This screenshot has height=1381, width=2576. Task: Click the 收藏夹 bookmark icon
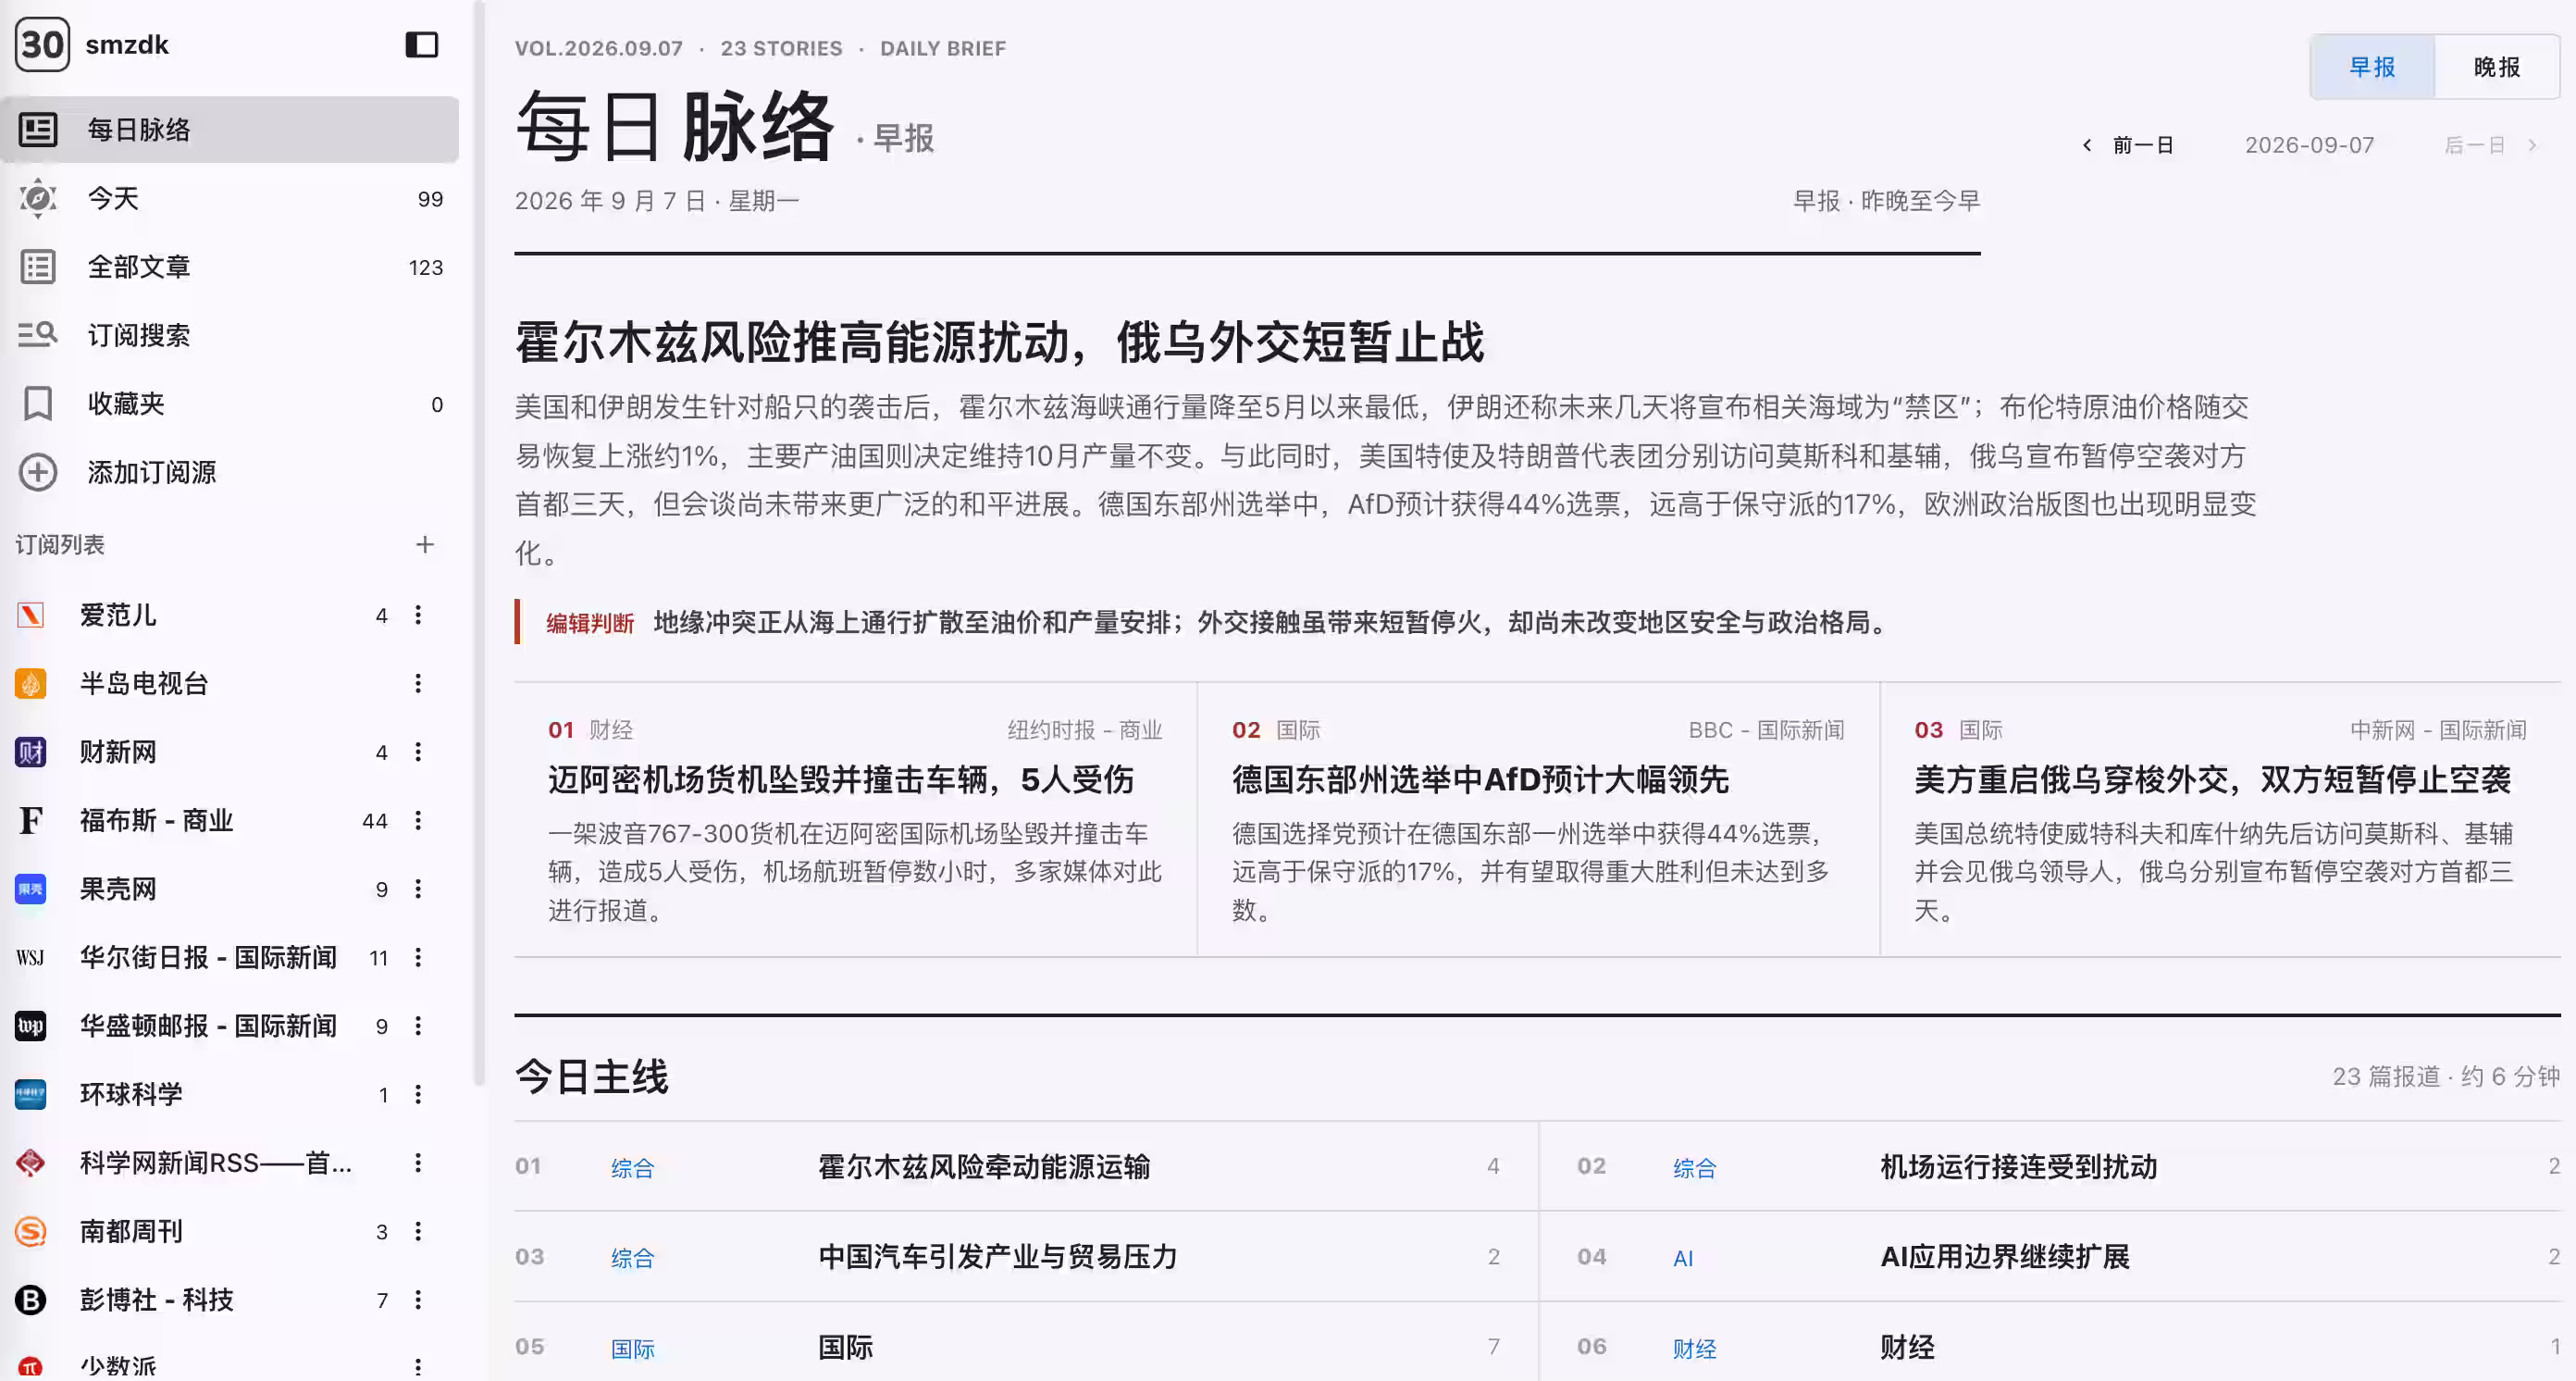(38, 404)
